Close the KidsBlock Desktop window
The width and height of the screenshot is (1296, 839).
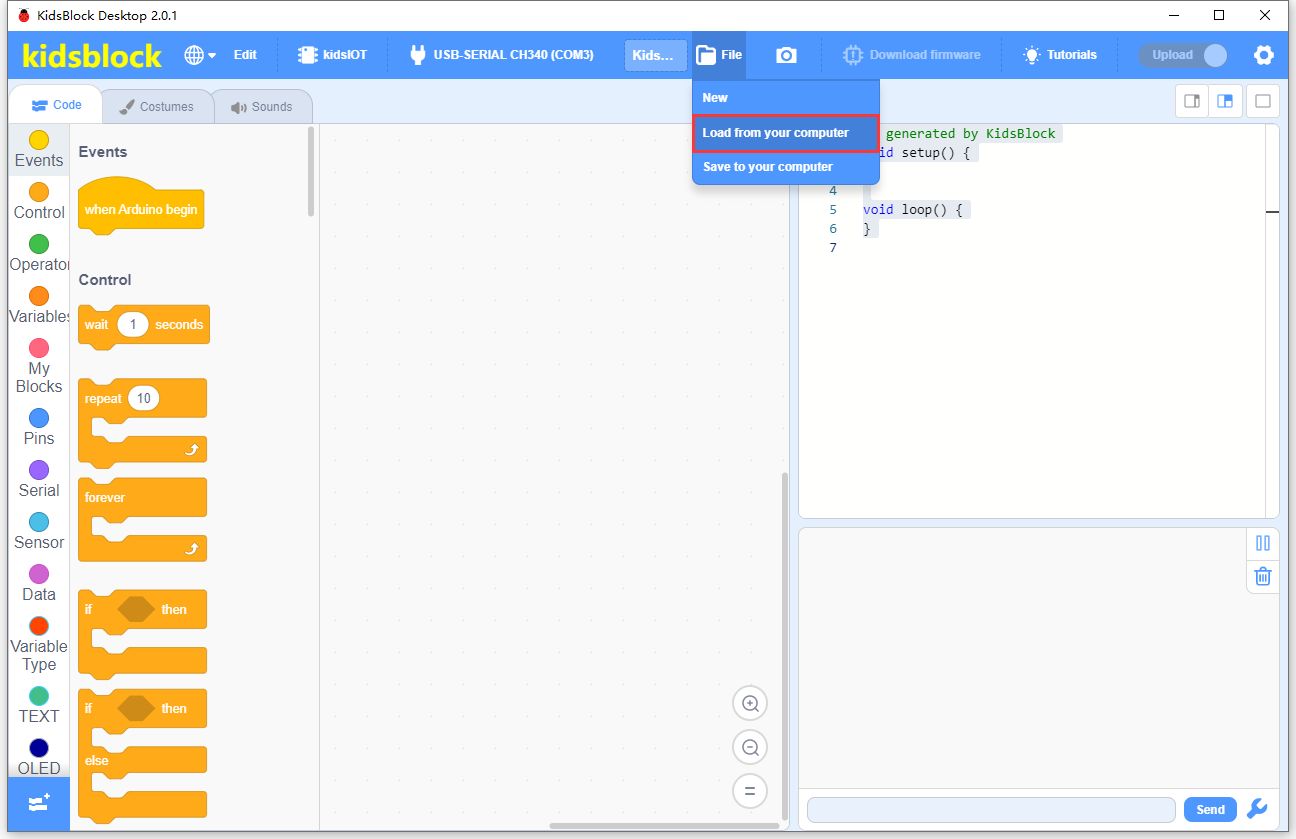point(1265,15)
